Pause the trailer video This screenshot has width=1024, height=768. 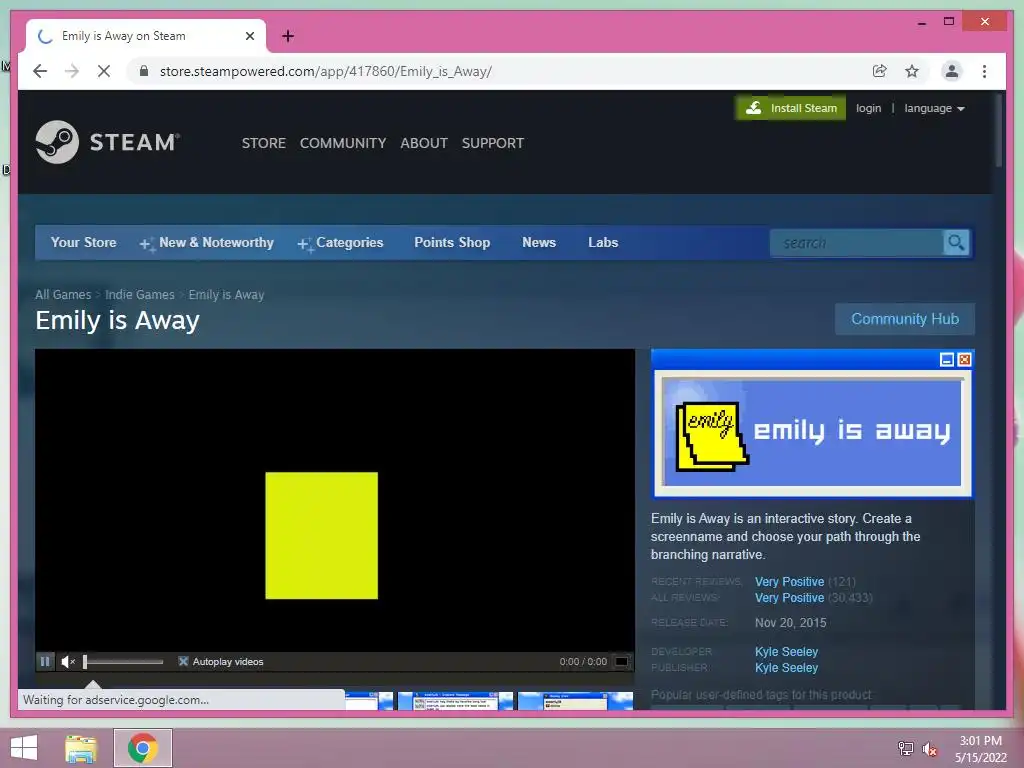45,662
